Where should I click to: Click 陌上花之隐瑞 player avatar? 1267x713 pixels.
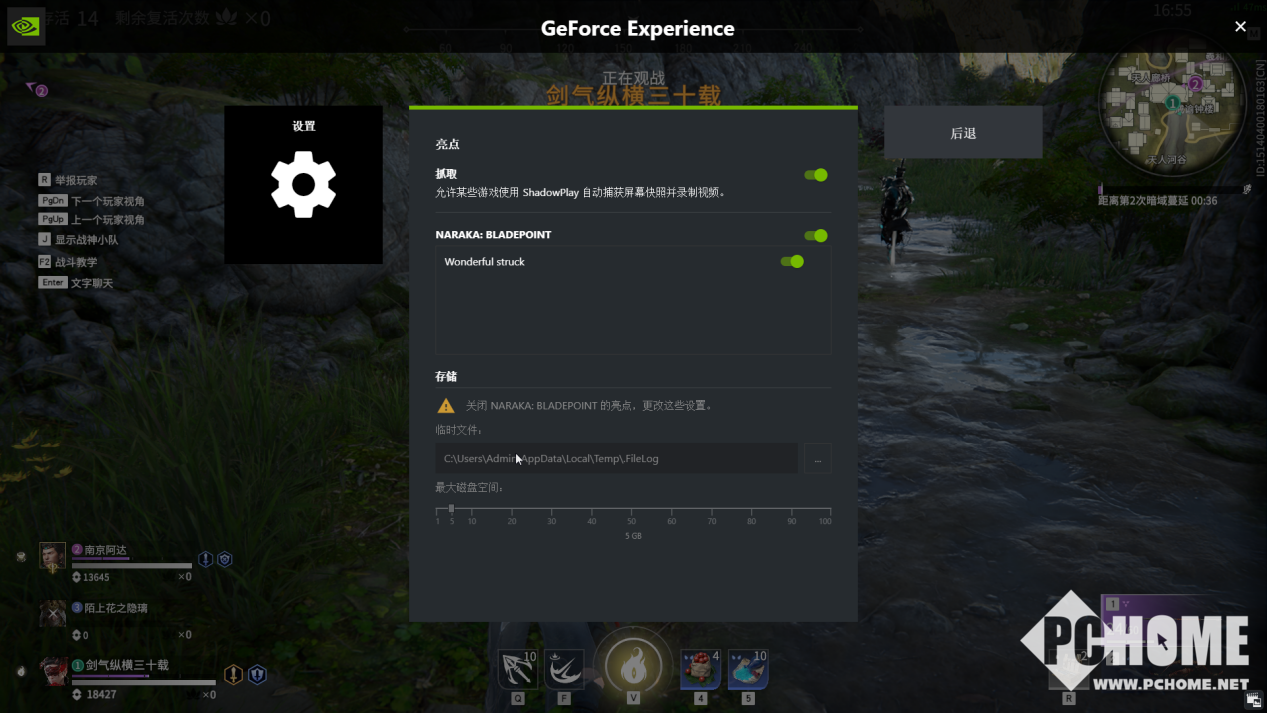[x=52, y=614]
